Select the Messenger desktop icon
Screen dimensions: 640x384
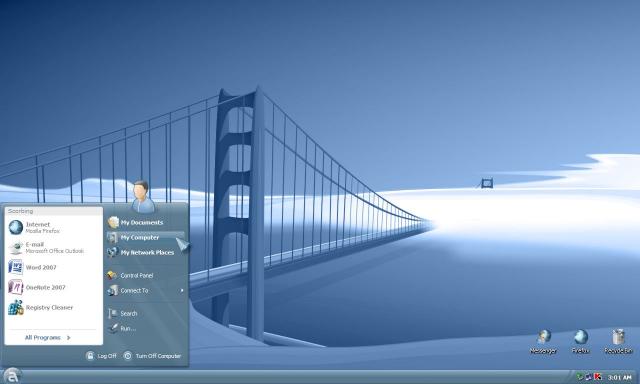(543, 342)
